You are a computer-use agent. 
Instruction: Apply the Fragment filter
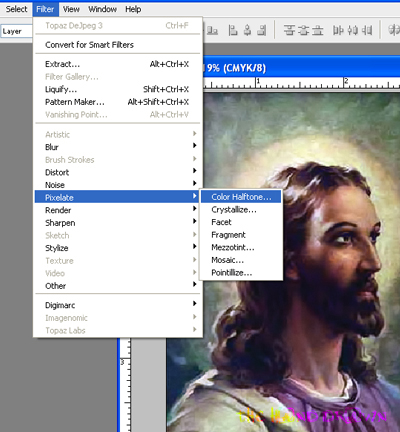[241, 235]
